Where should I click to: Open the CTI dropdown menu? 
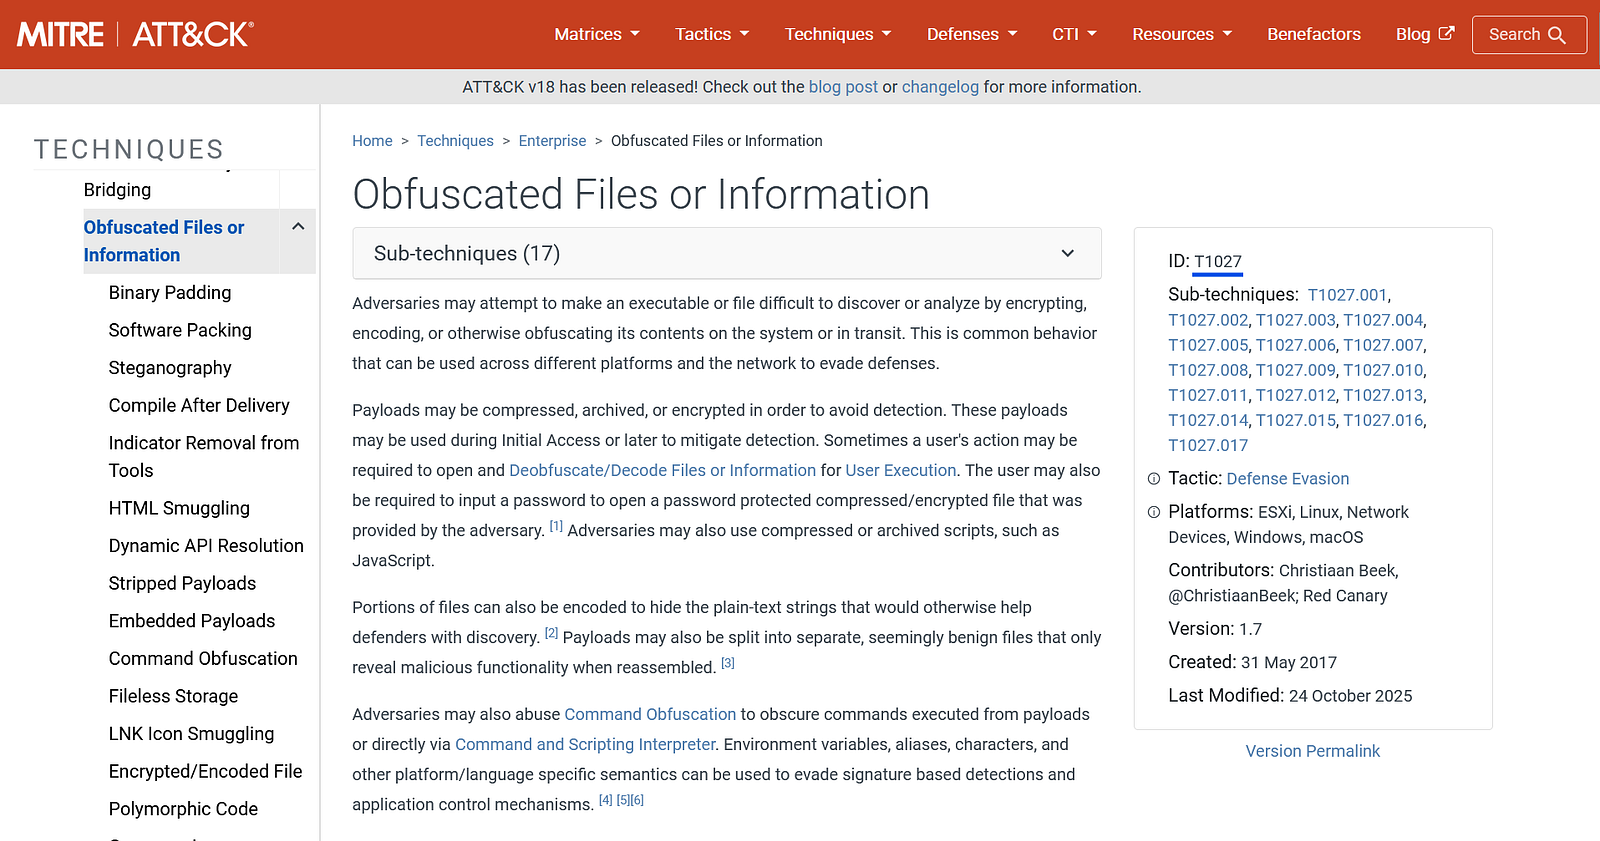[1075, 34]
